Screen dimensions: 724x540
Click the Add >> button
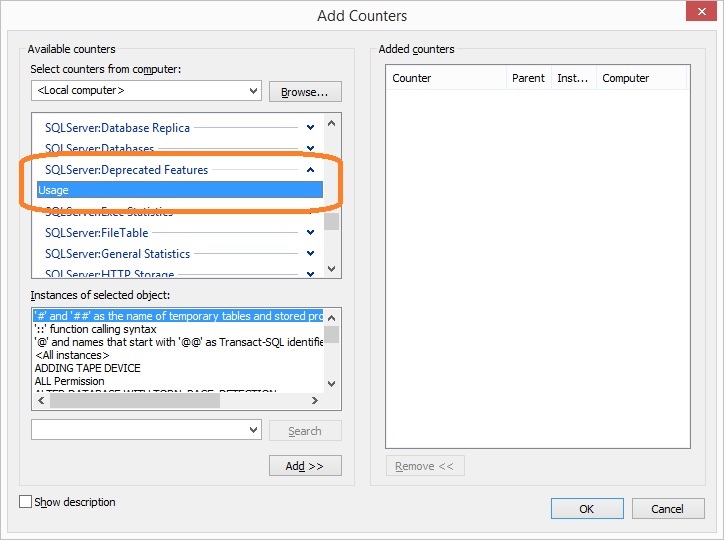(305, 466)
